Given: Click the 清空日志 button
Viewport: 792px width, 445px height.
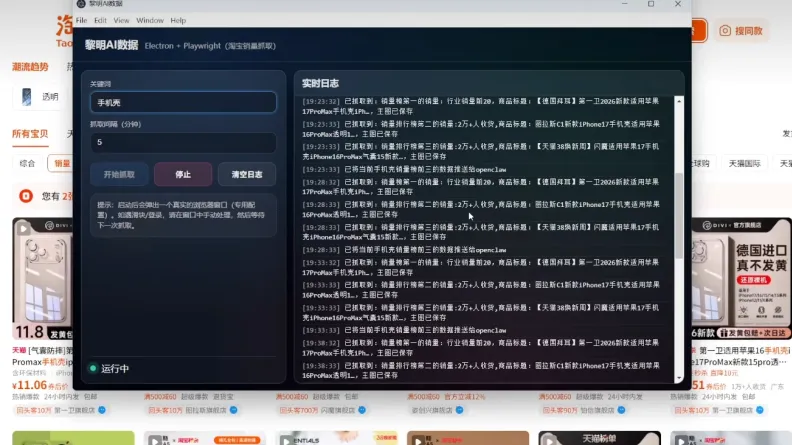Looking at the screenshot, I should tap(247, 174).
